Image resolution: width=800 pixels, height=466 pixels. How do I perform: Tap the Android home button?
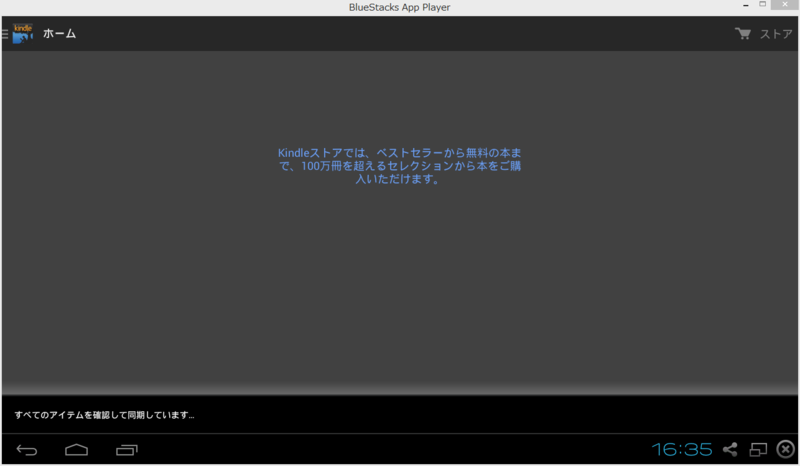point(77,450)
